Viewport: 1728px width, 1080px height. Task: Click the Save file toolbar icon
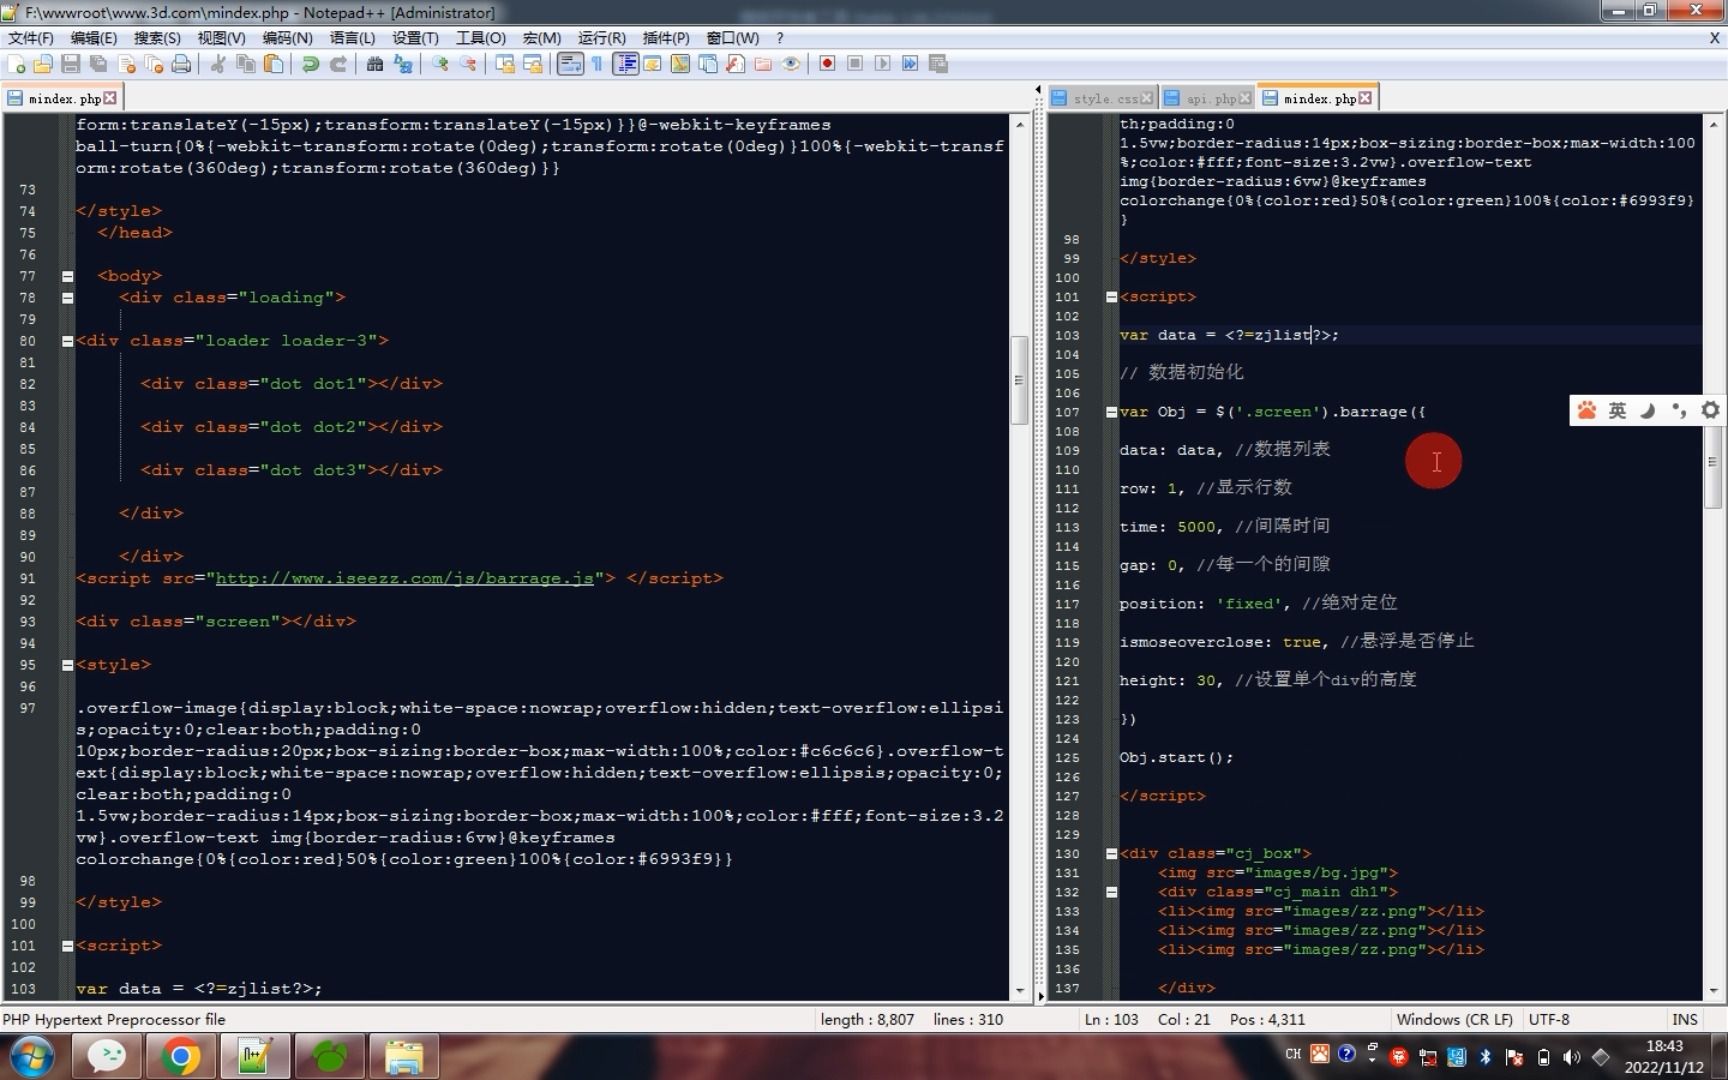click(70, 64)
